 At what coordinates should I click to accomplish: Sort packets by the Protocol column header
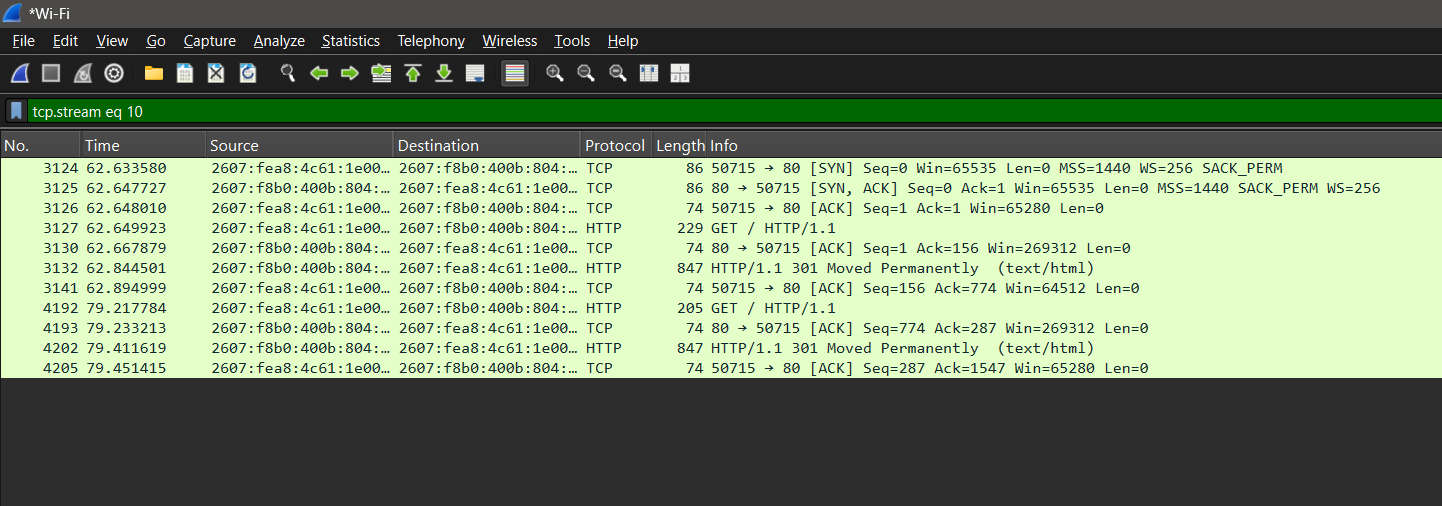tap(614, 146)
